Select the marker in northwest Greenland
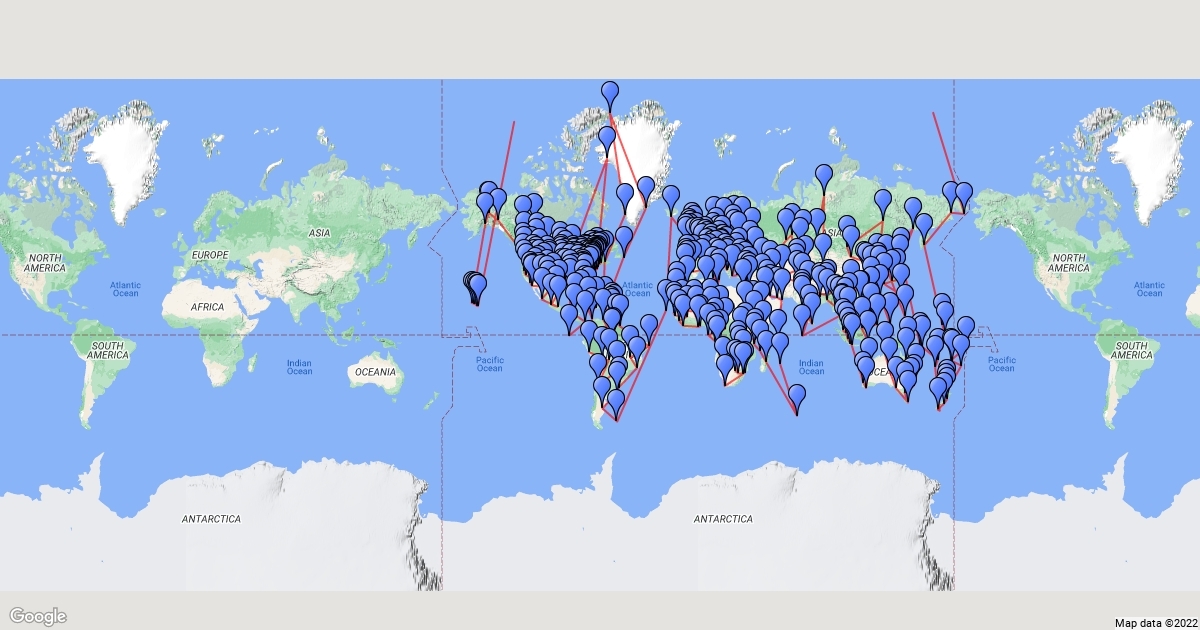Screen dimensions: 1200x630 607,137
